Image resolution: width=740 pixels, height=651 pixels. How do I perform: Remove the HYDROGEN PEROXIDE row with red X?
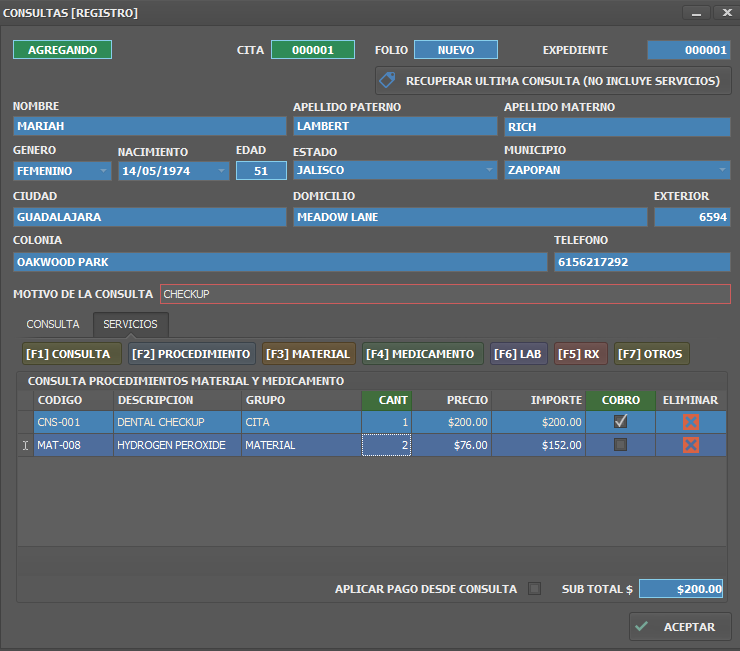(690, 445)
